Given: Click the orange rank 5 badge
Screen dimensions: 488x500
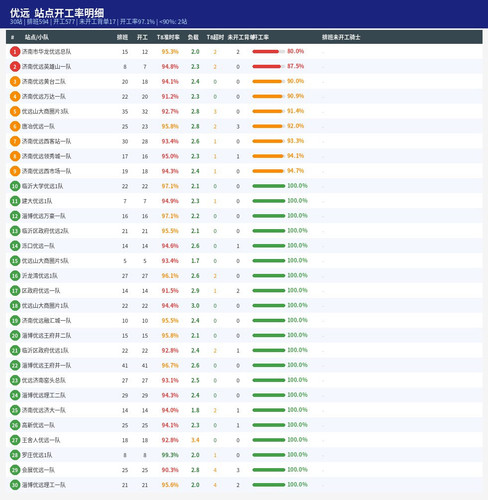Looking at the screenshot, I should click(x=15, y=111).
